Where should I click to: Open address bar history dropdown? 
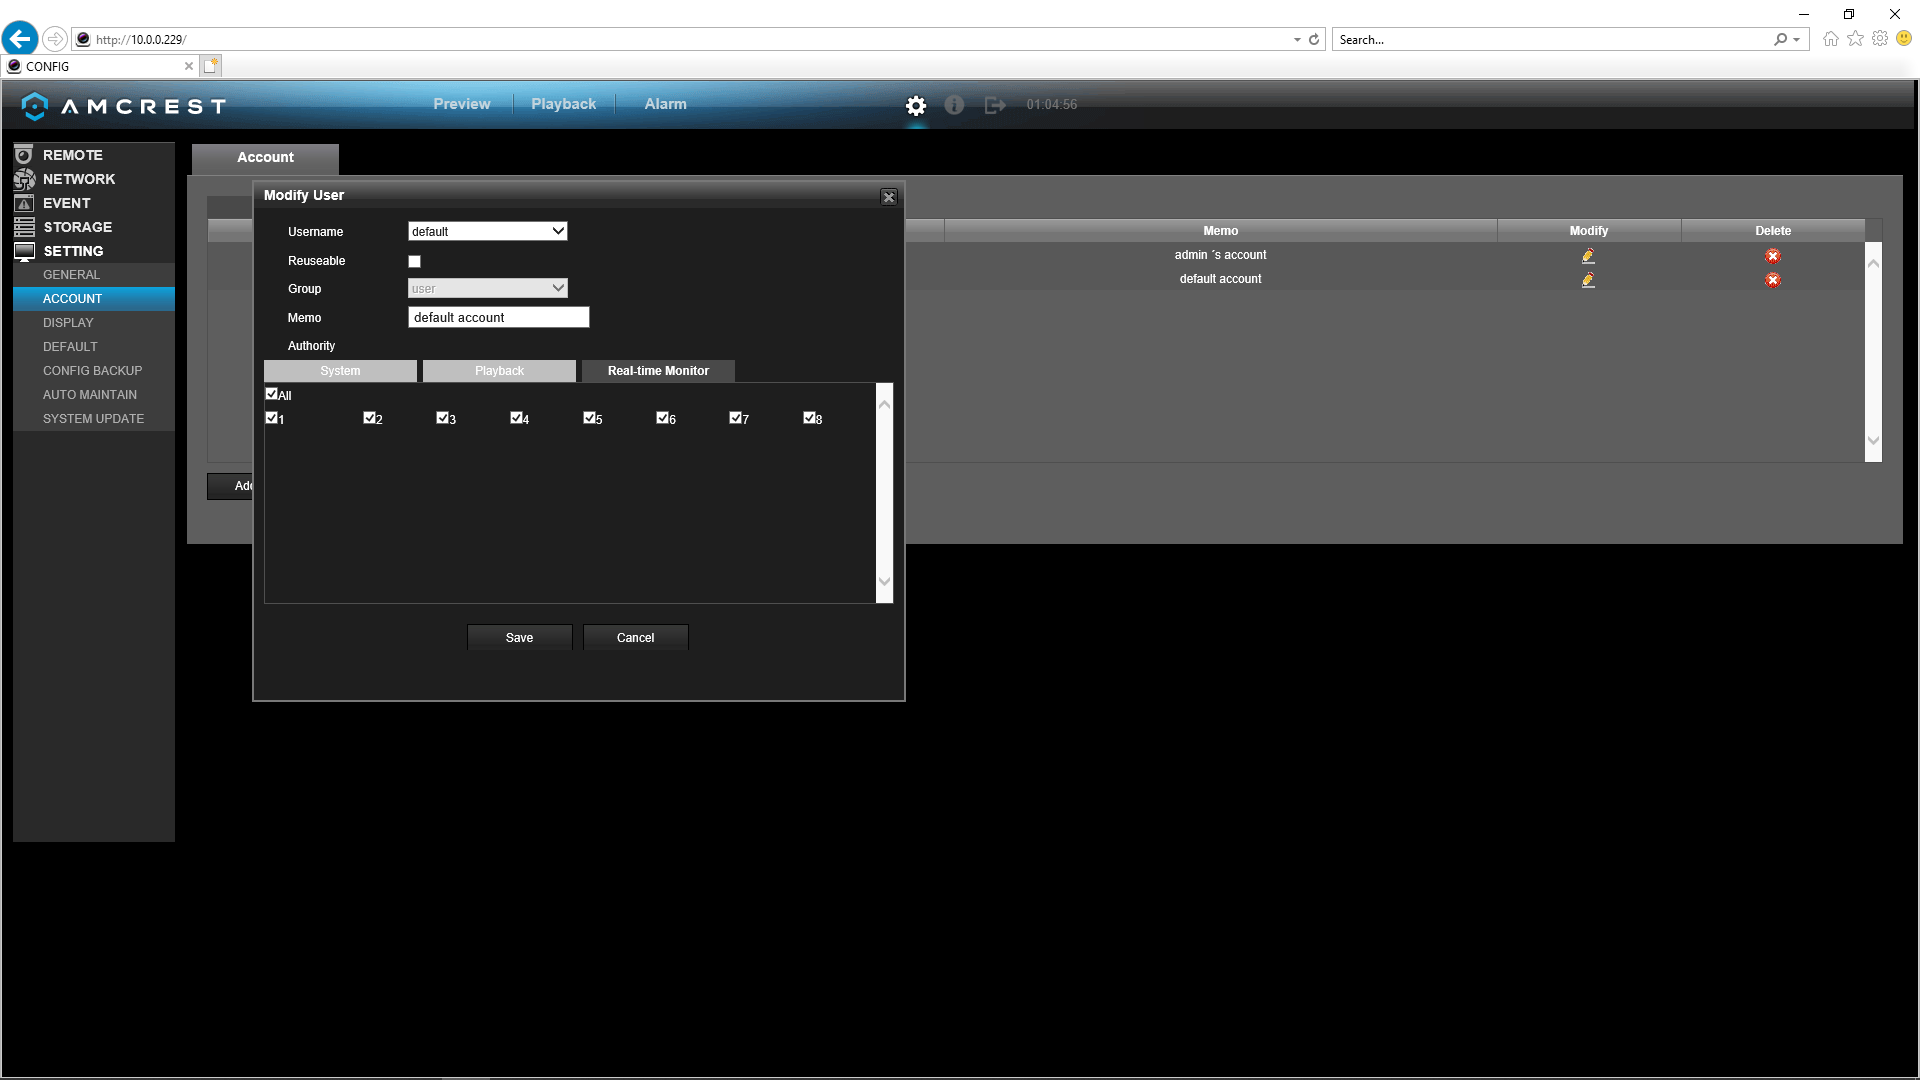click(x=1297, y=40)
